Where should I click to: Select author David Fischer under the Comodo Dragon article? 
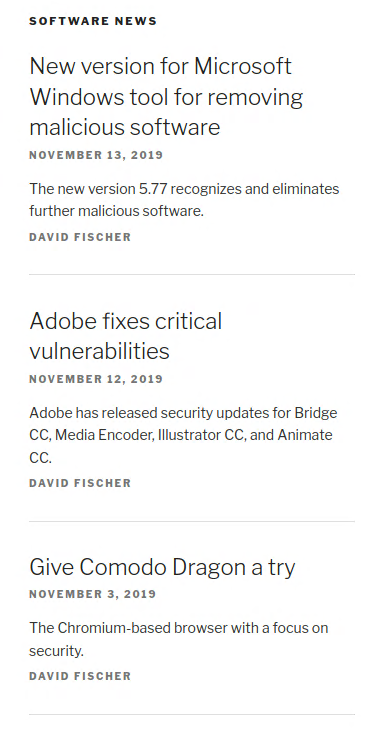80,676
